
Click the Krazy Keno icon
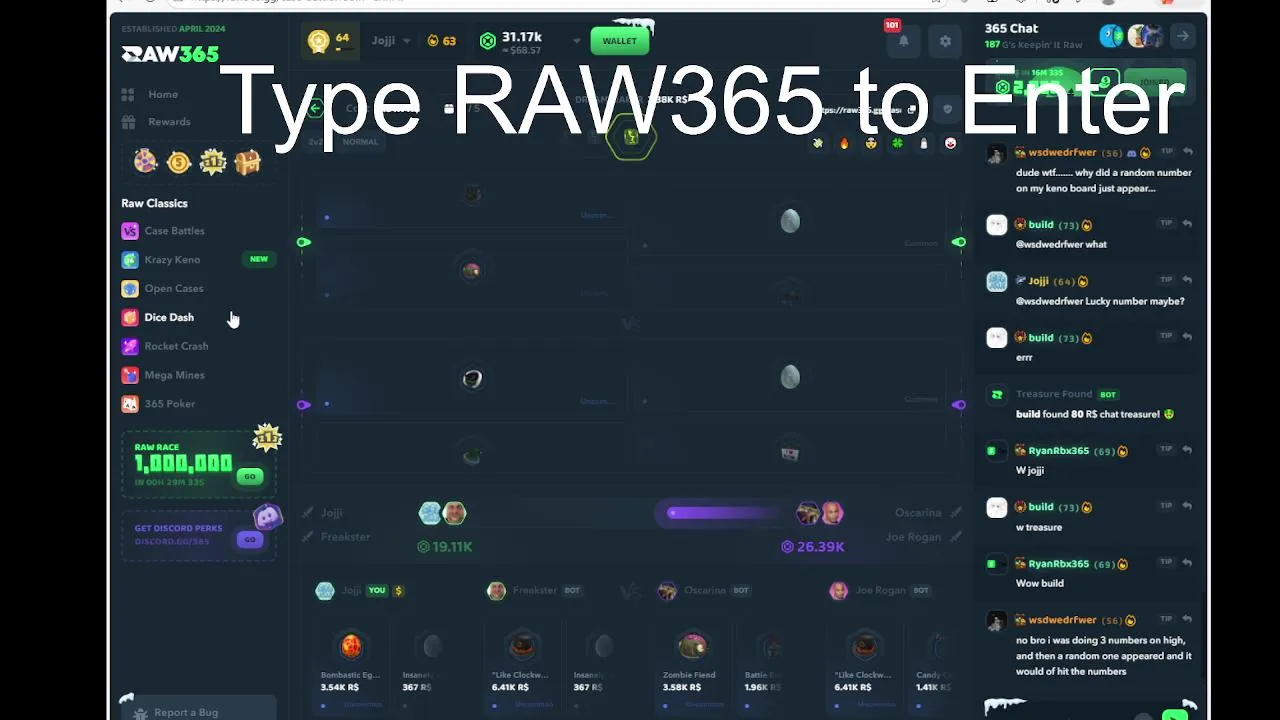(130, 260)
